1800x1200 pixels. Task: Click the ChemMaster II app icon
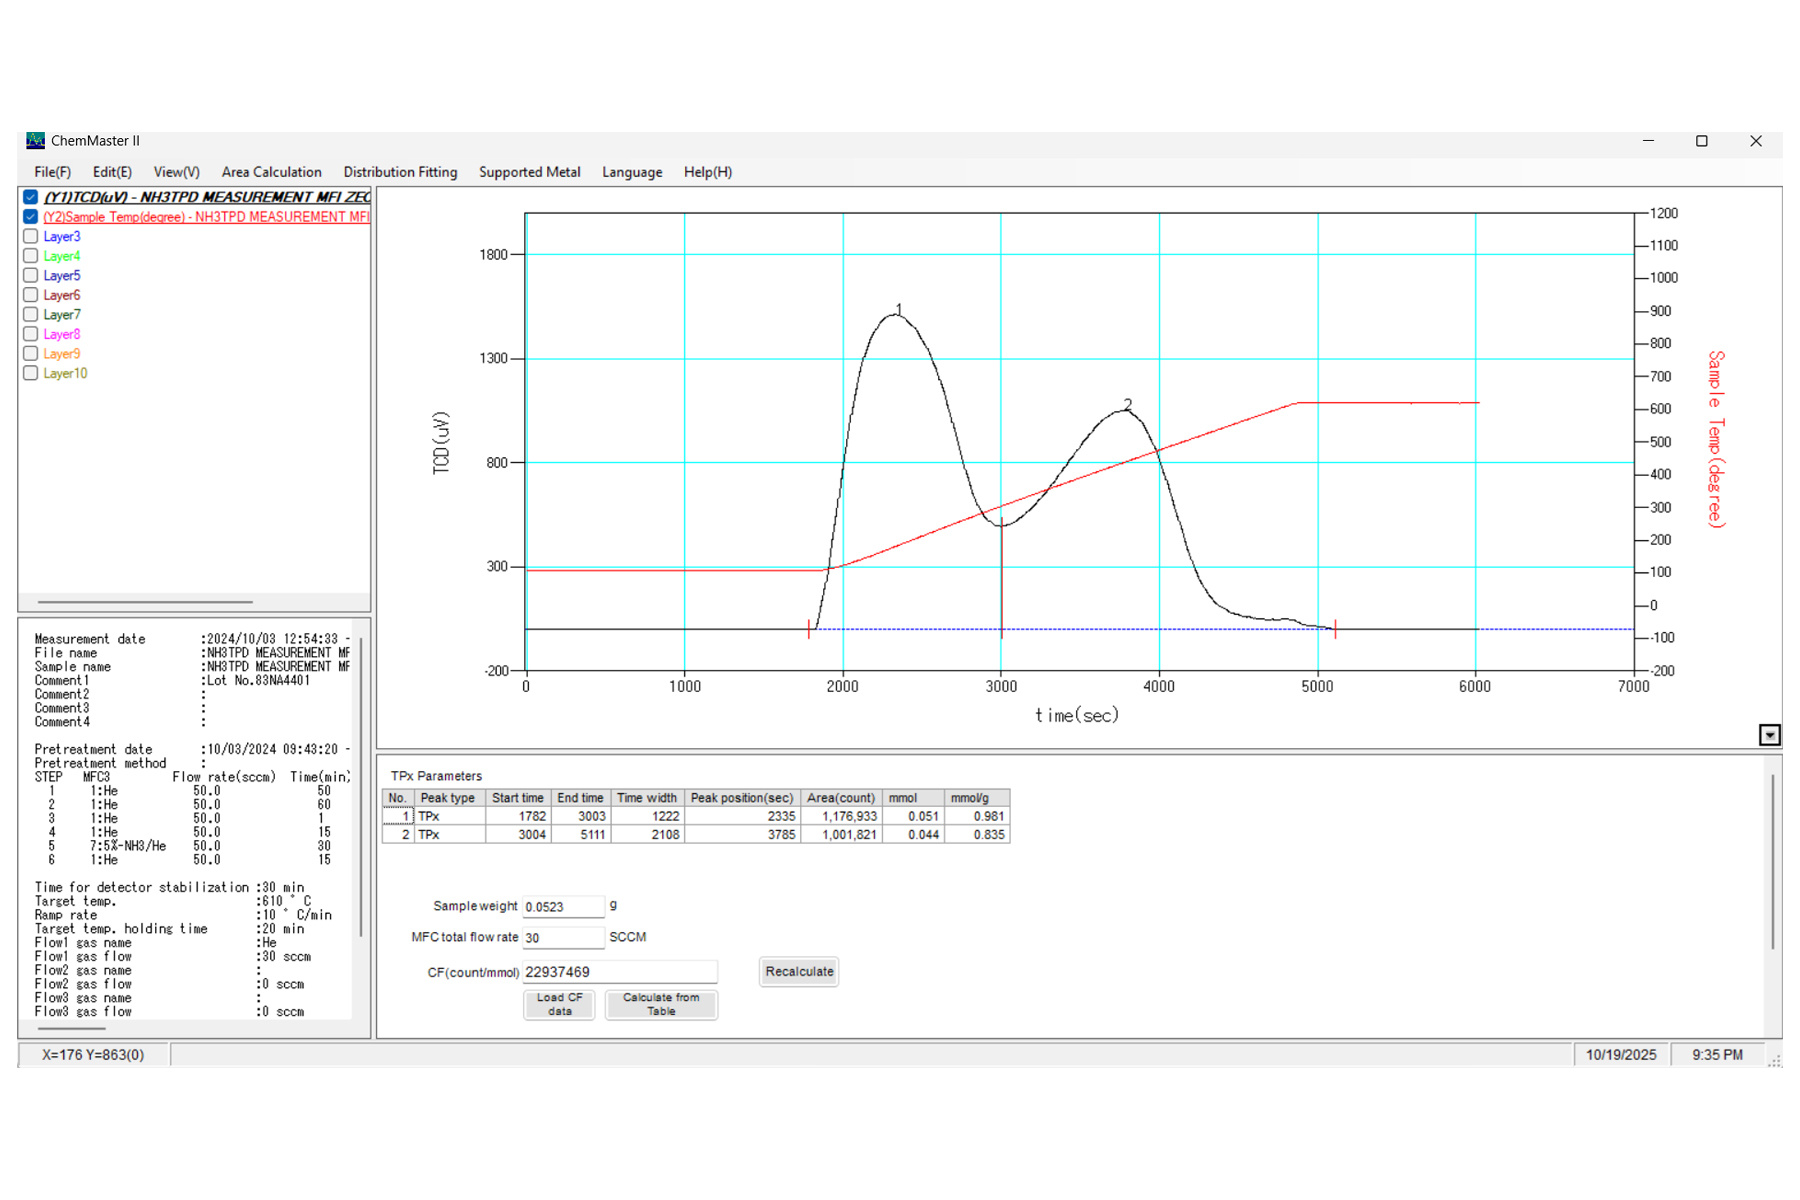(35, 141)
